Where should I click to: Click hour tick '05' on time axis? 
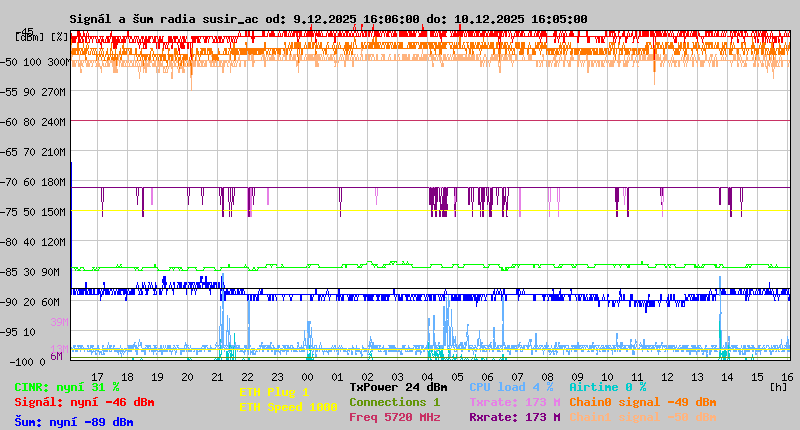[x=457, y=377]
